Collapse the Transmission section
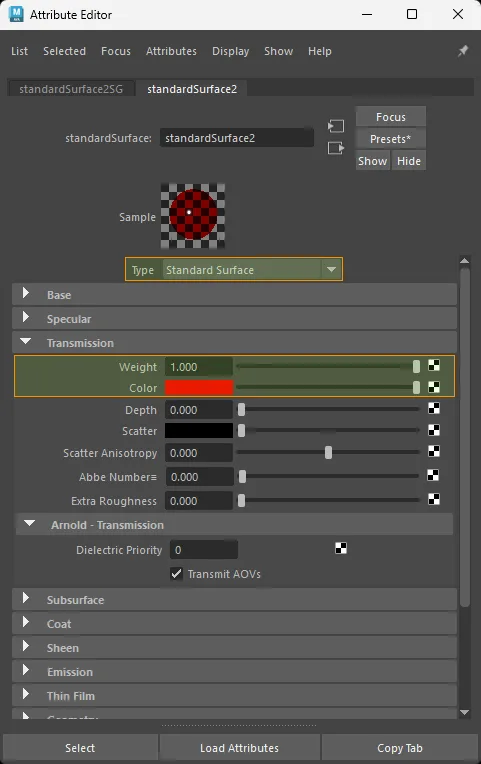 click(x=234, y=343)
